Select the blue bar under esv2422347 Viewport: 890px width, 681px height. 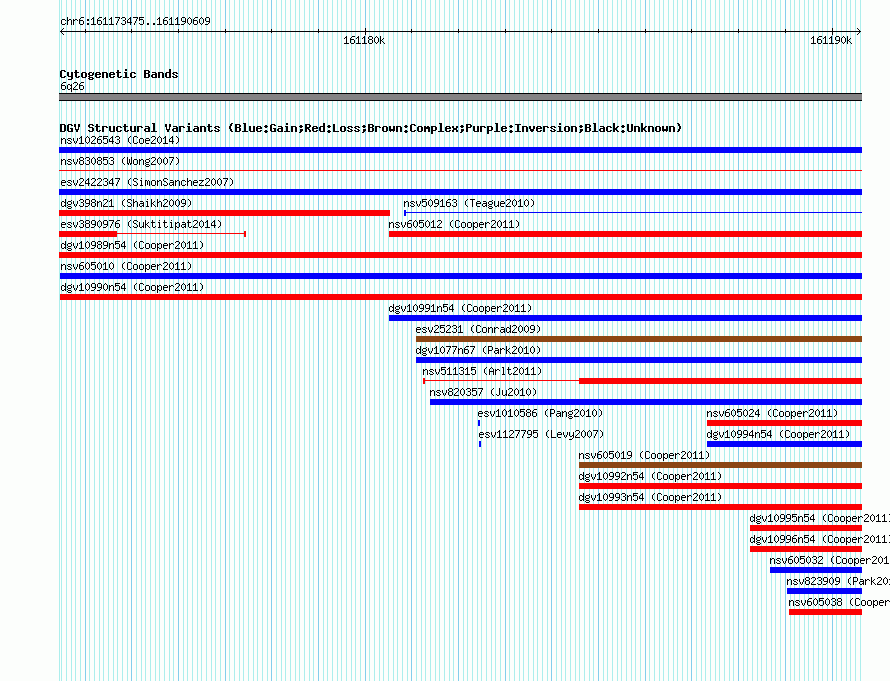(460, 192)
